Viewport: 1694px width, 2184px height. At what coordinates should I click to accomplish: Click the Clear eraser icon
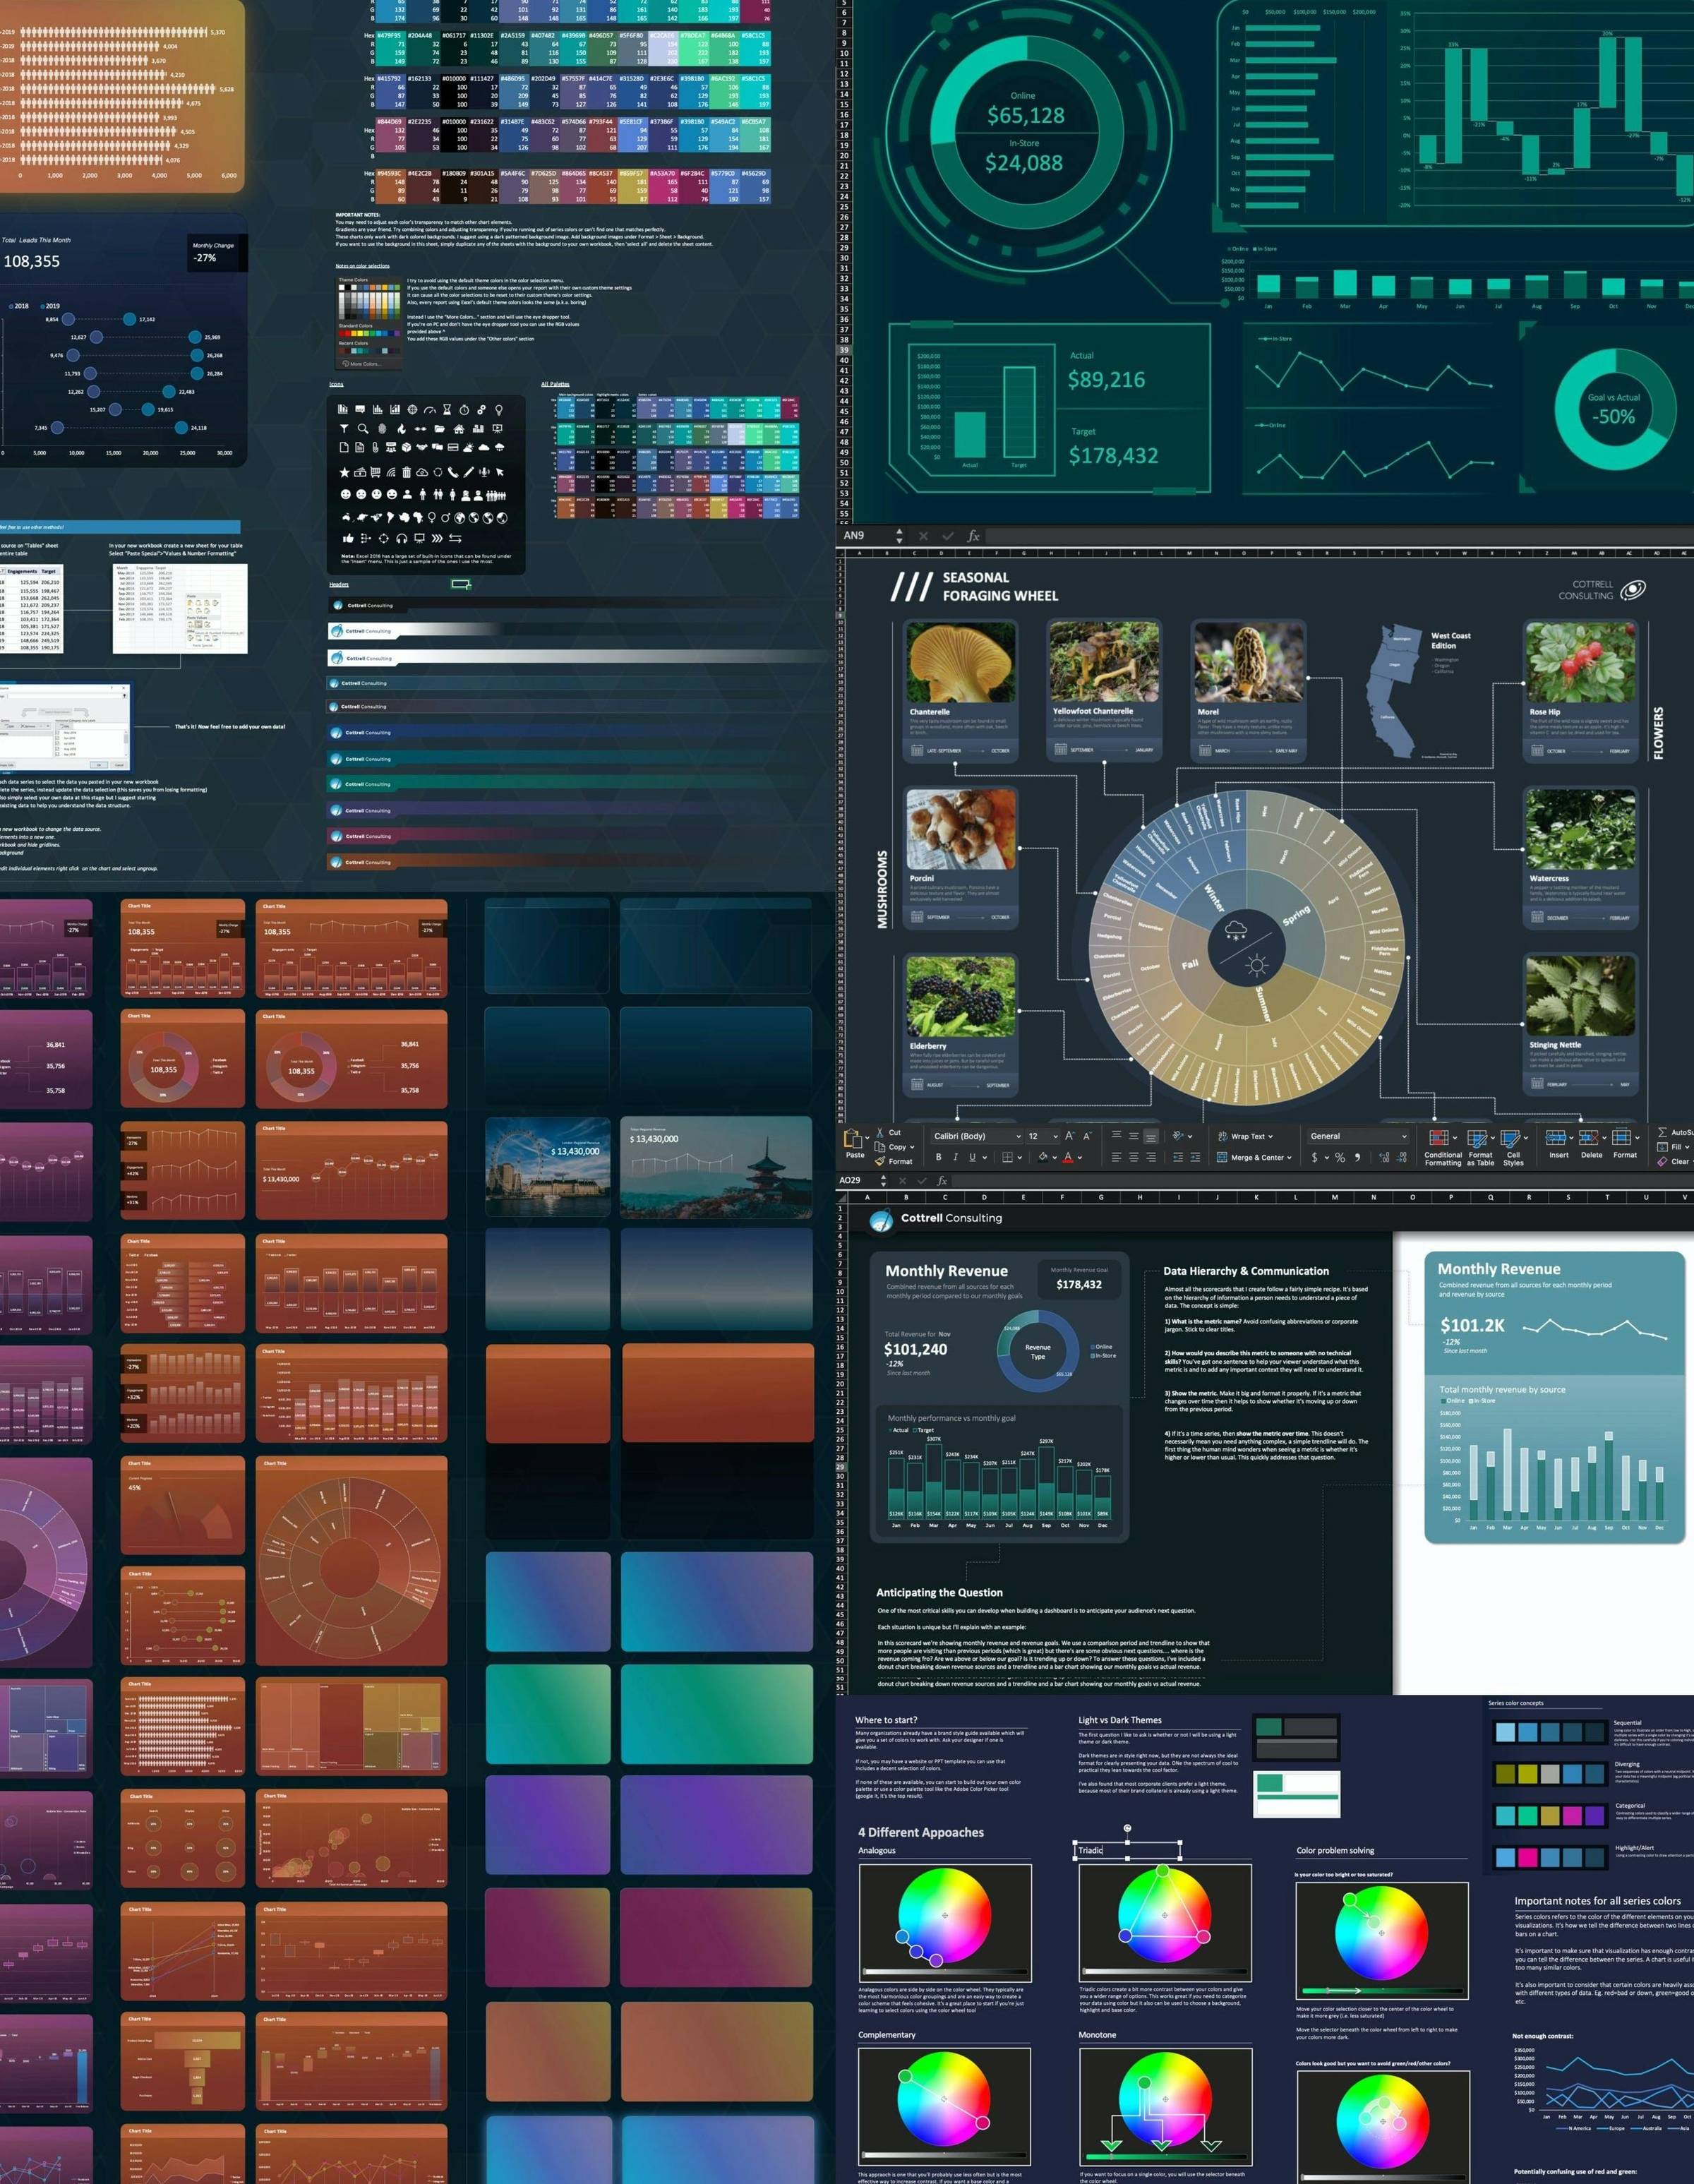click(1662, 1162)
